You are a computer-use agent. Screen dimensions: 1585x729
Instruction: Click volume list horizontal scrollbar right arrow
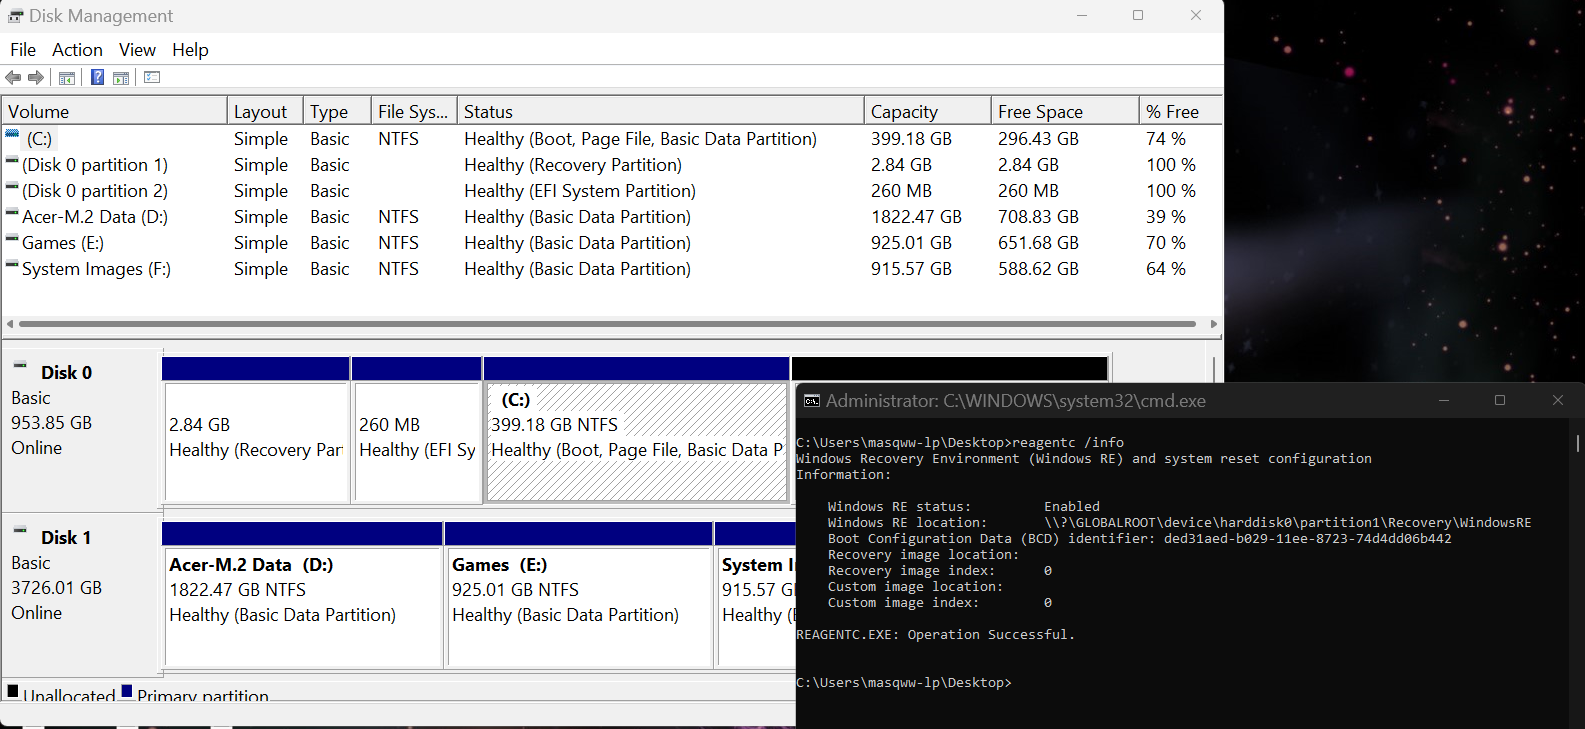point(1214,324)
